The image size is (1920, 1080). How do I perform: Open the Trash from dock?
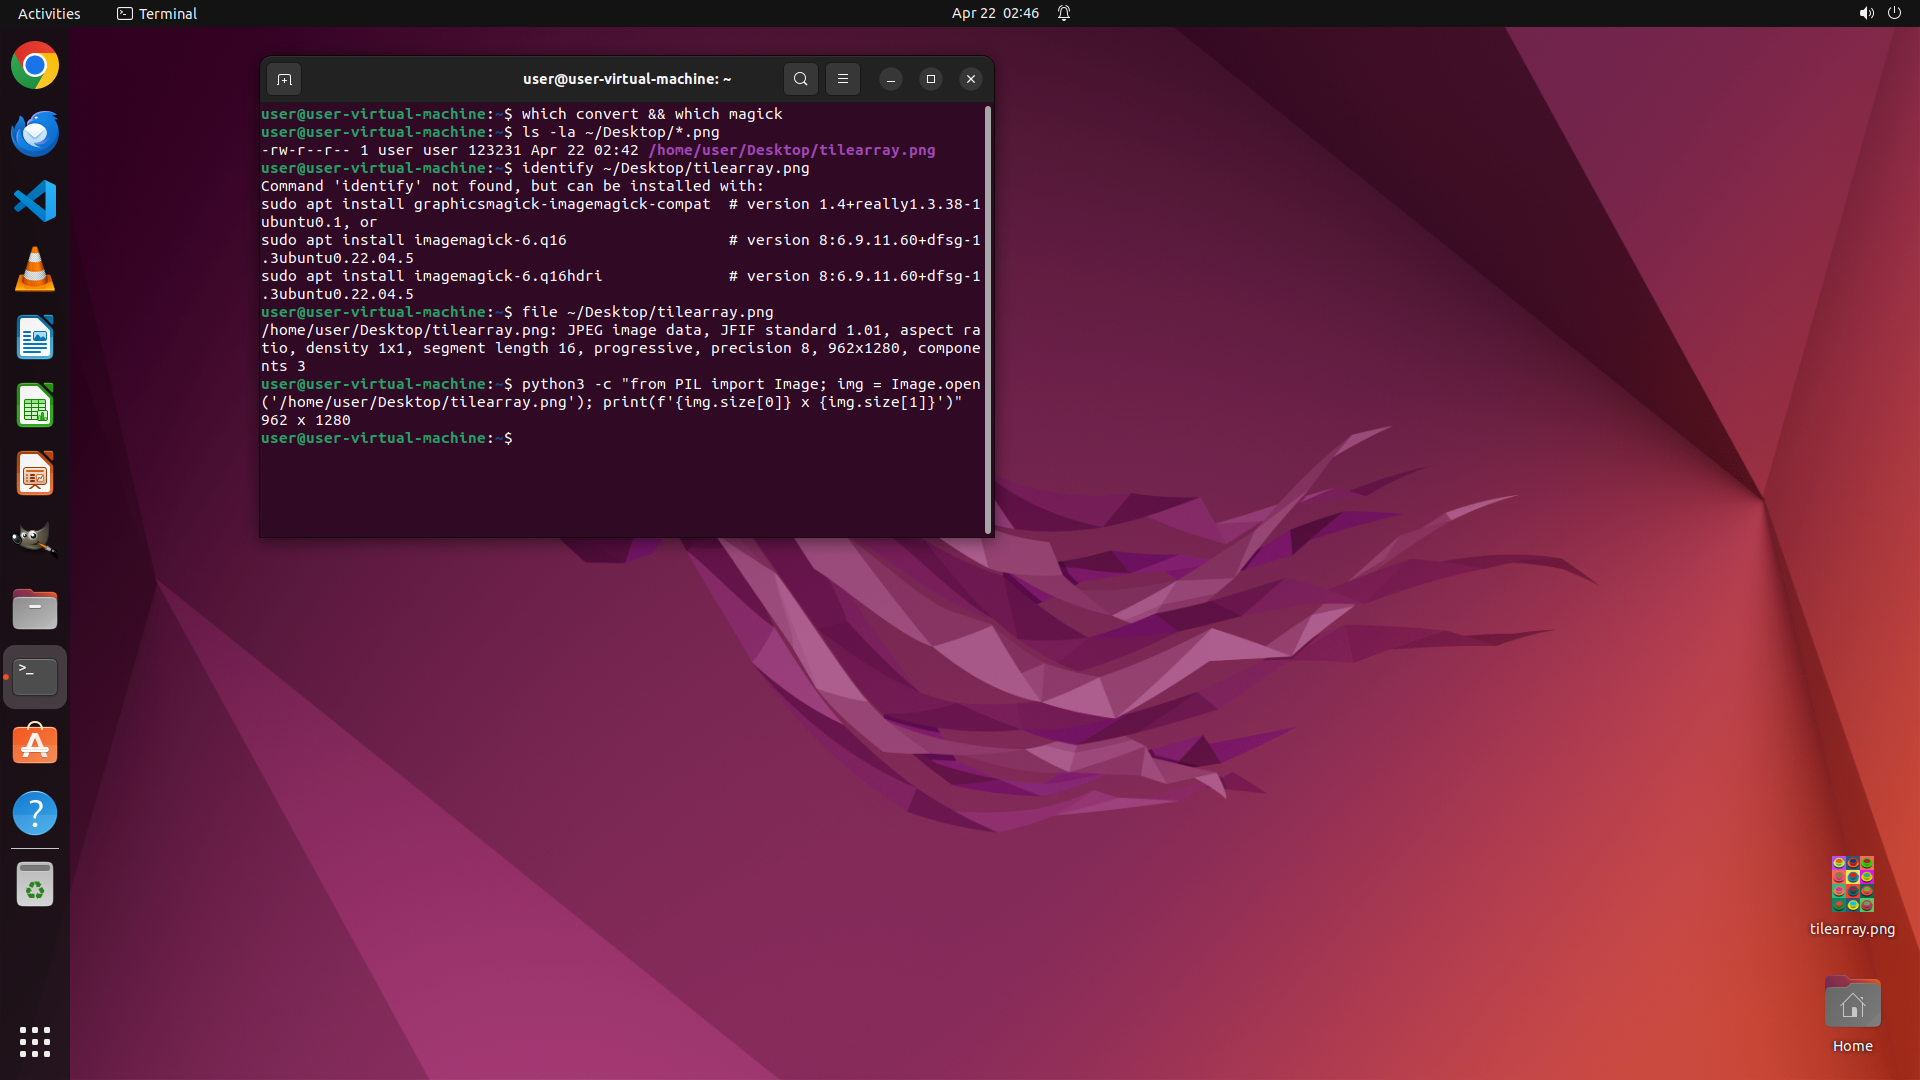tap(35, 885)
